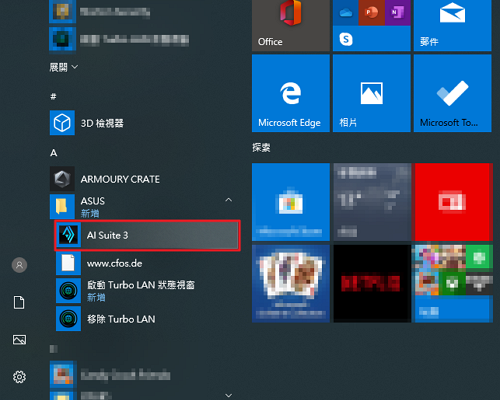The width and height of the screenshot is (500, 400).
Task: Select 移除 Turbo LAN uninstall entry
Action: pyautogui.click(x=147, y=319)
